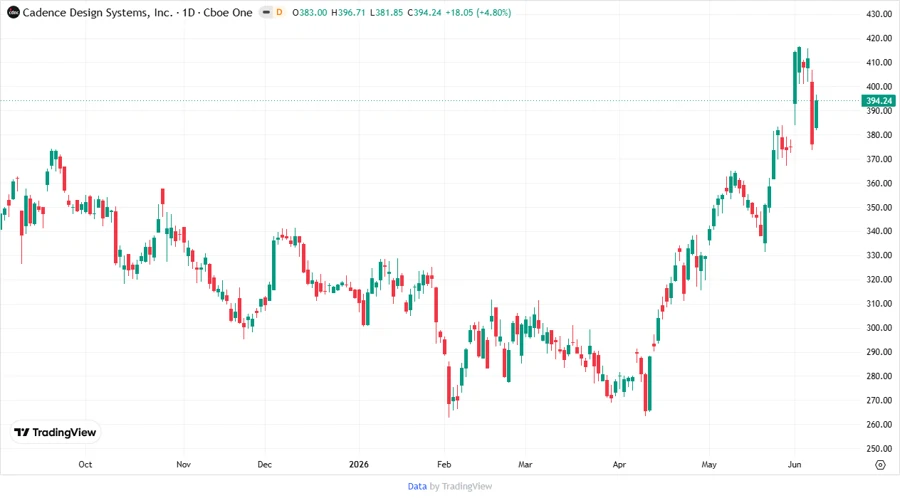900x498 pixels.
Task: Toggle the market status dash indicator
Action: 266,12
